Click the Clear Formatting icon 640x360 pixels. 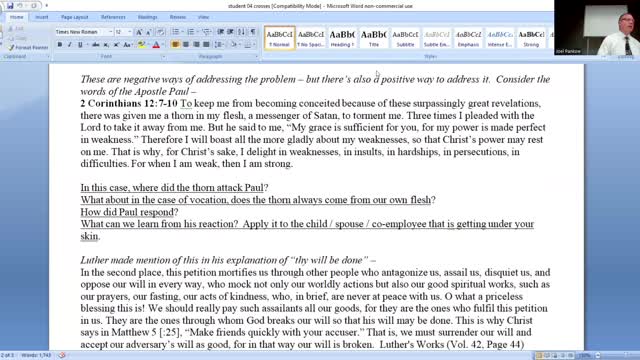click(160, 32)
